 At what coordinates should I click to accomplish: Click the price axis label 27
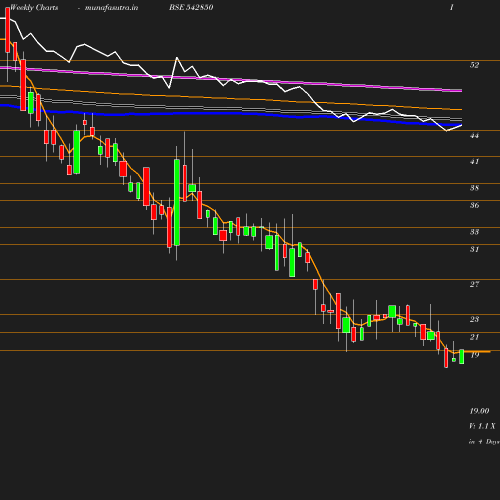coord(474,284)
